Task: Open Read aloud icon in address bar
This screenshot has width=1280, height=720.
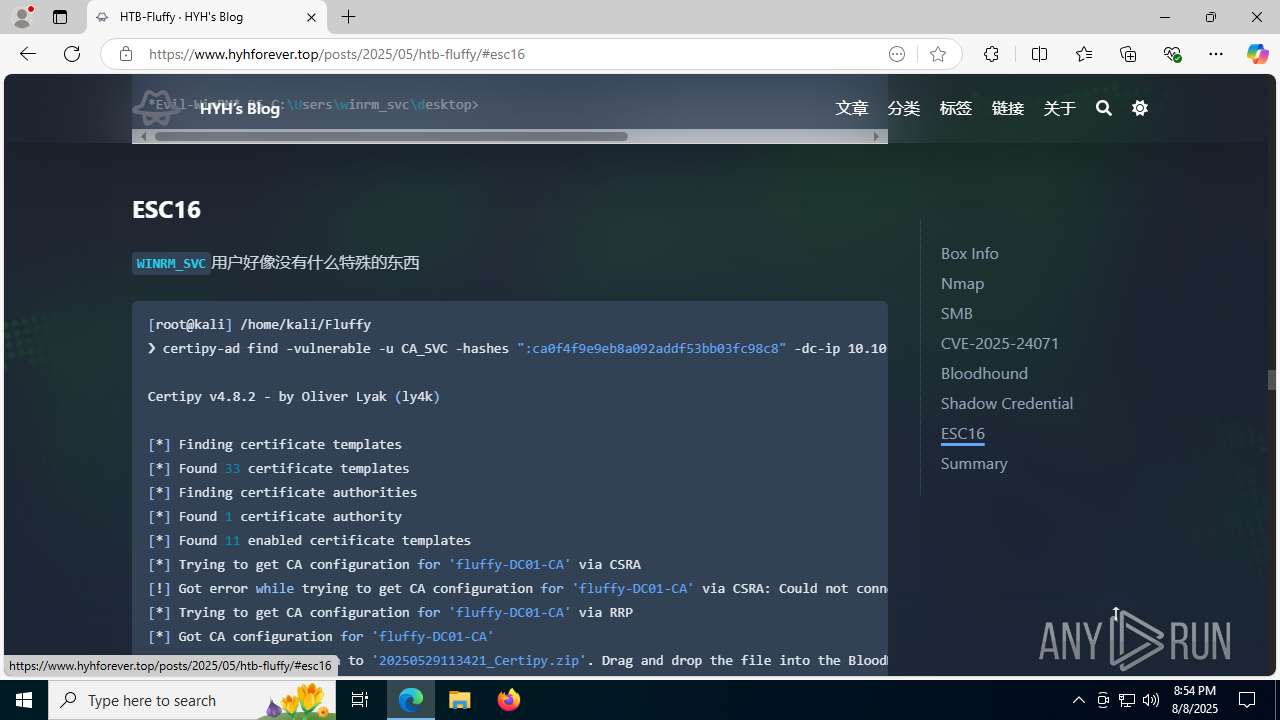Action: [x=897, y=54]
